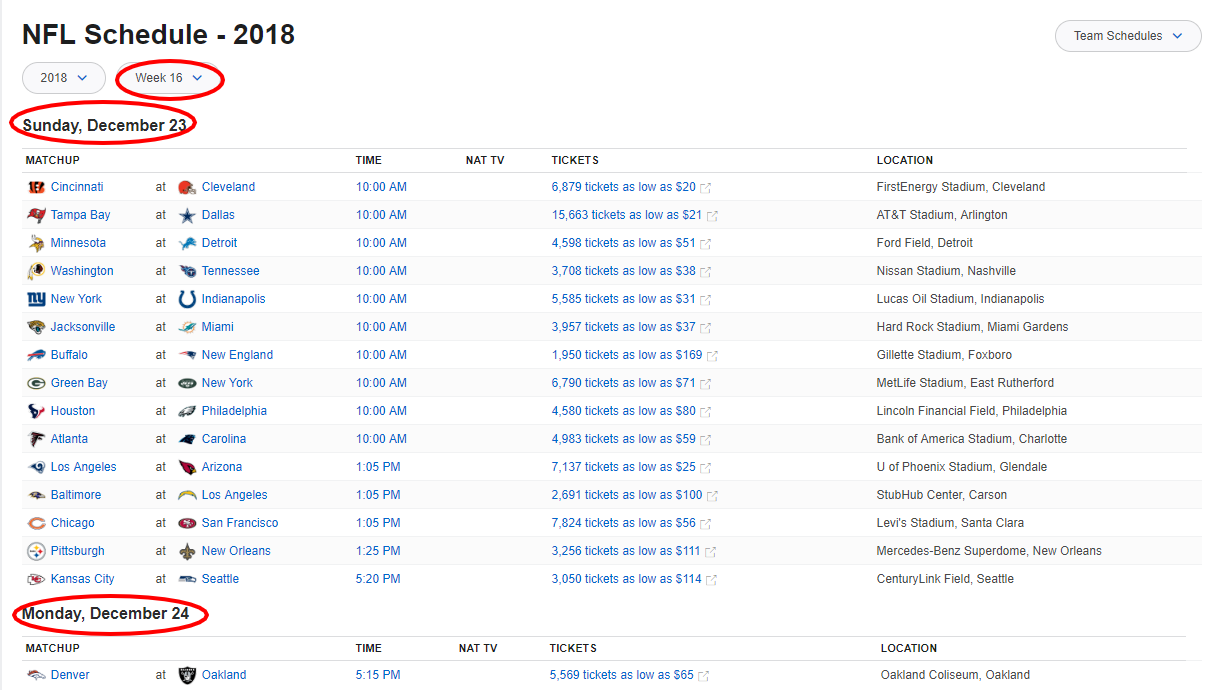Screen dimensions: 1219x690
Task: Click external-link icon beside Denver tickets
Action: 704,676
